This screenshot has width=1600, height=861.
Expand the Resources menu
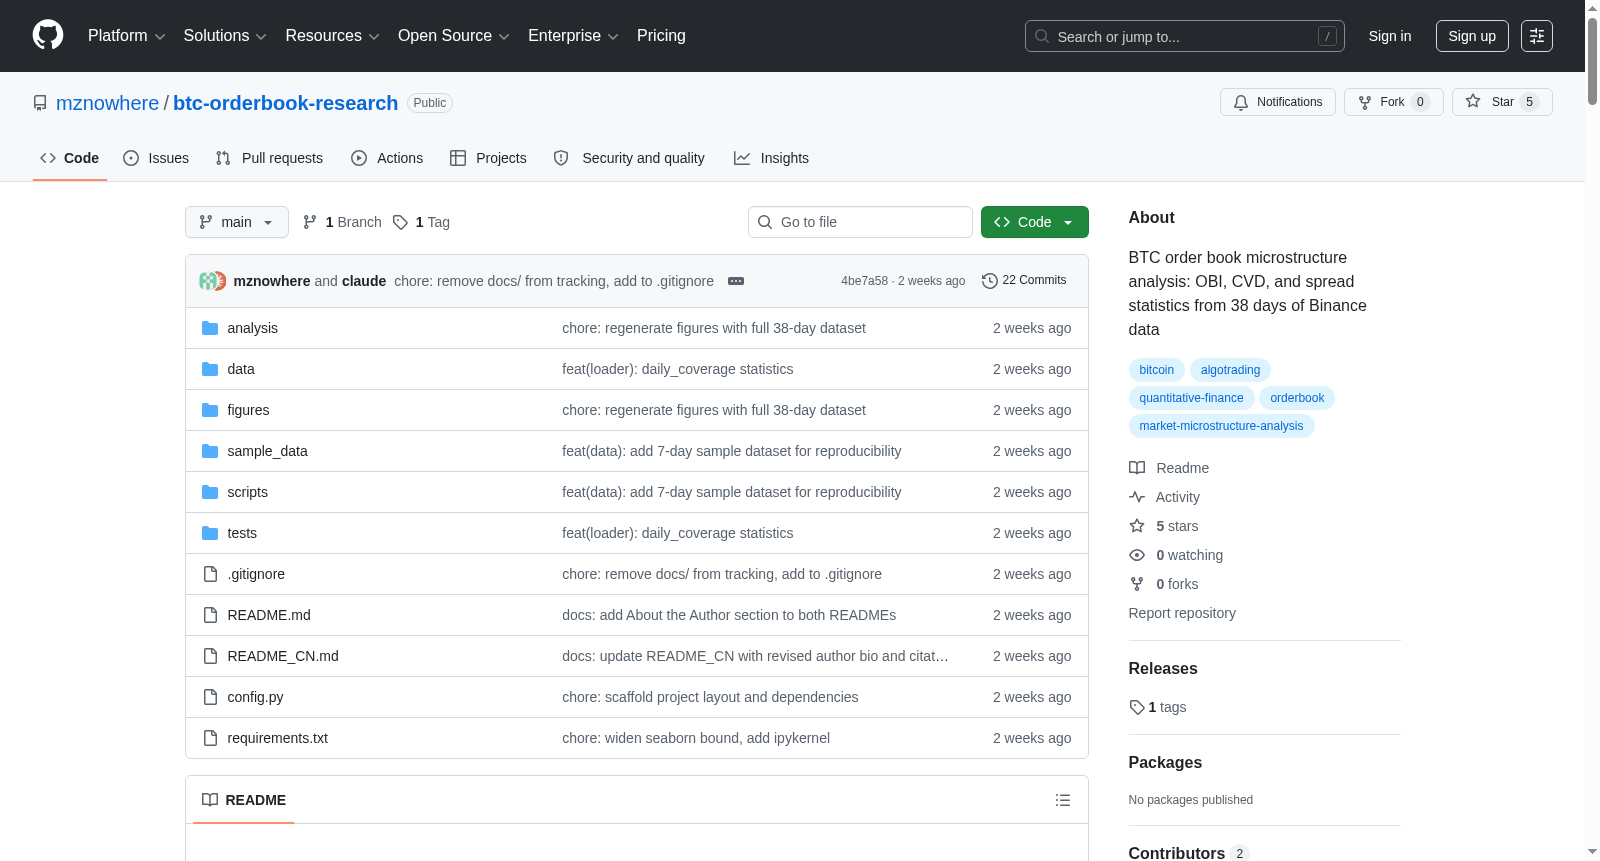click(333, 36)
